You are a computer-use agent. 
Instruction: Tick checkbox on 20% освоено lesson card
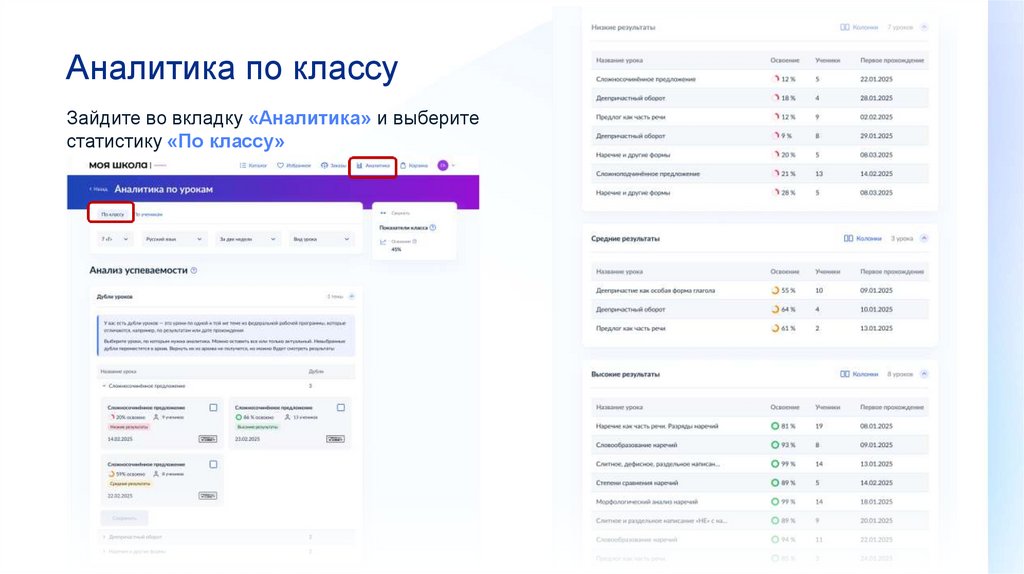click(213, 407)
